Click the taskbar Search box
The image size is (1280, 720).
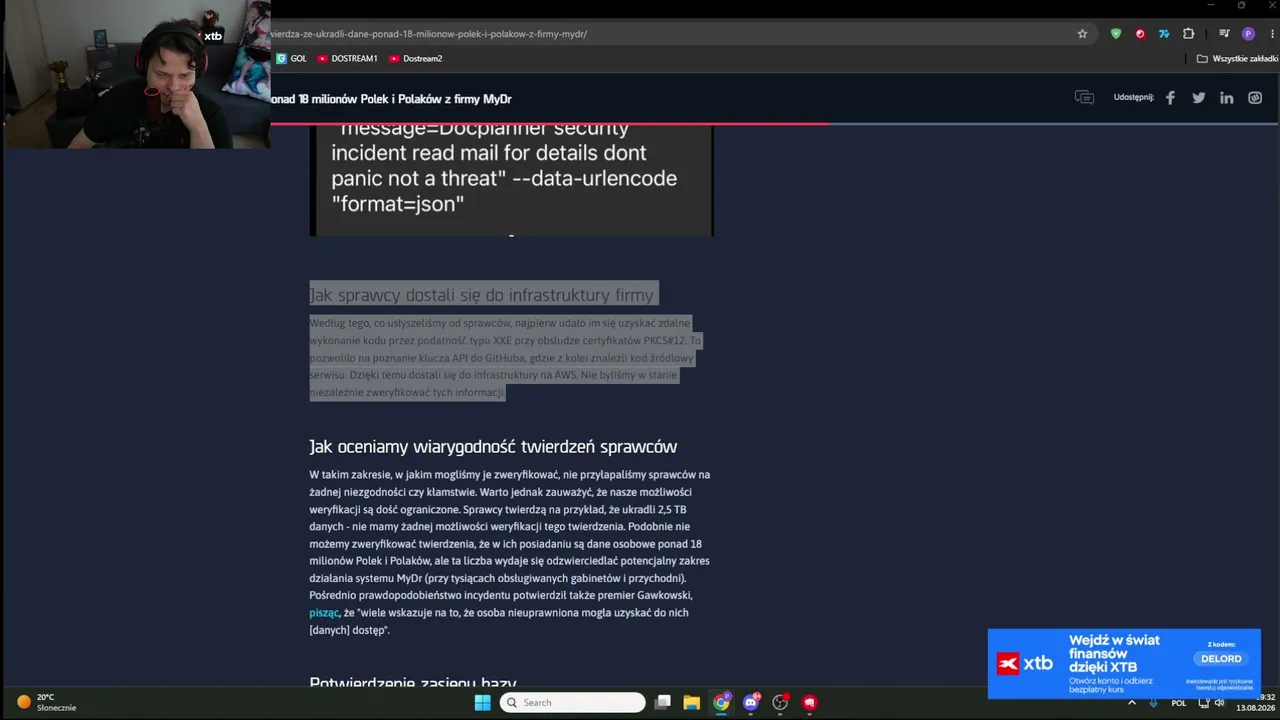tap(573, 702)
